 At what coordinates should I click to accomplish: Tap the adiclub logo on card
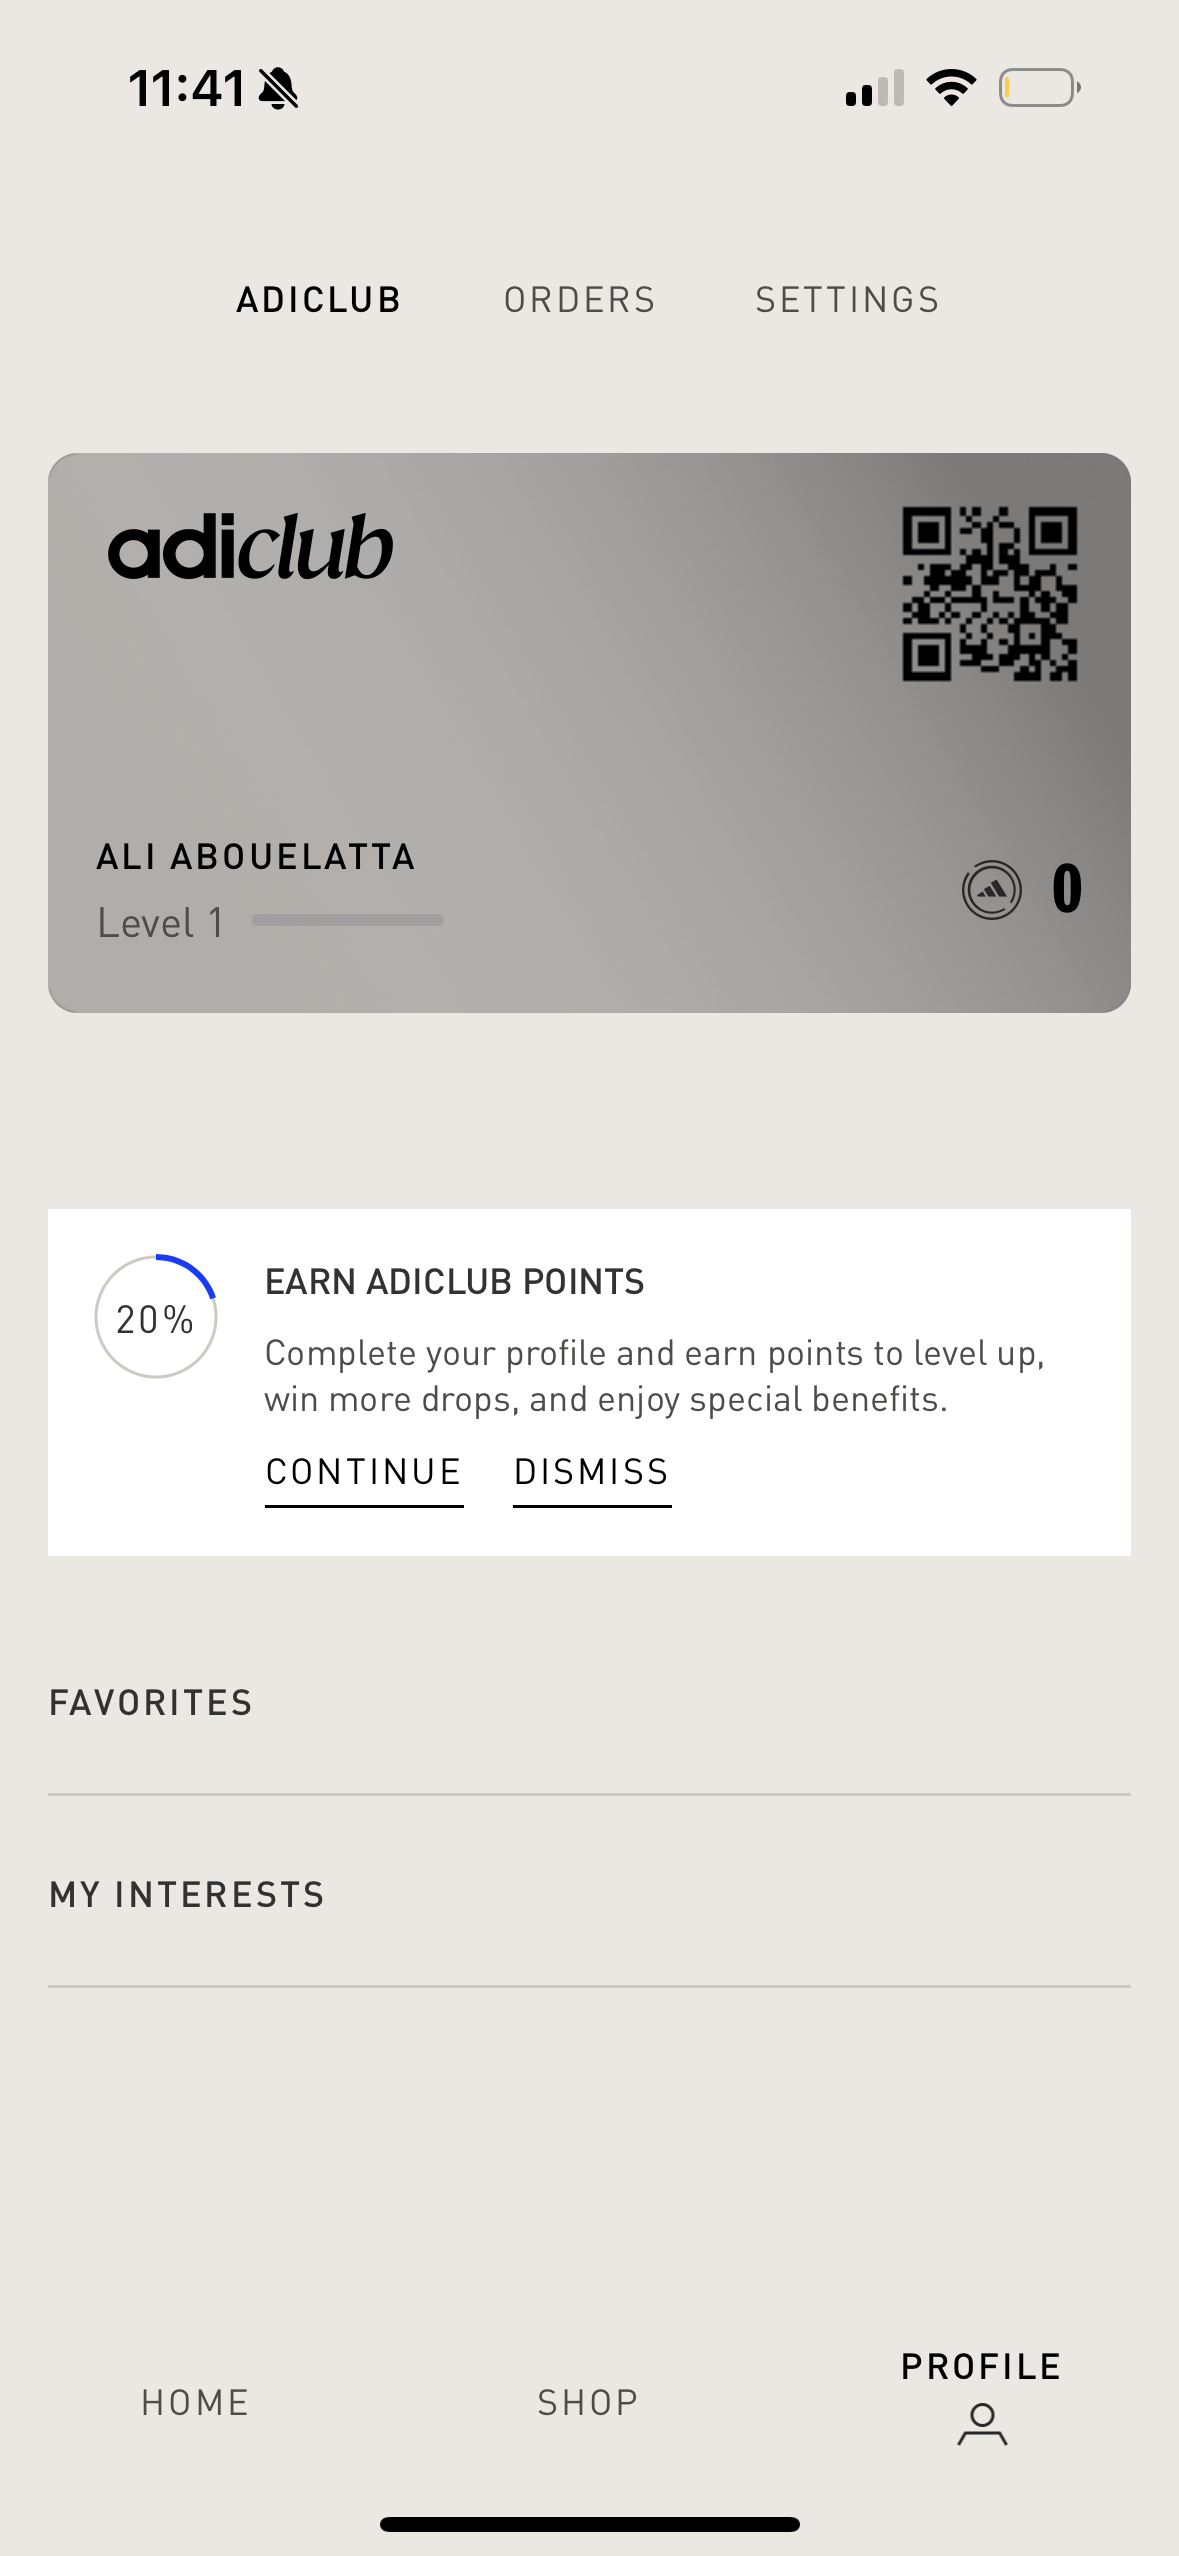click(x=250, y=547)
